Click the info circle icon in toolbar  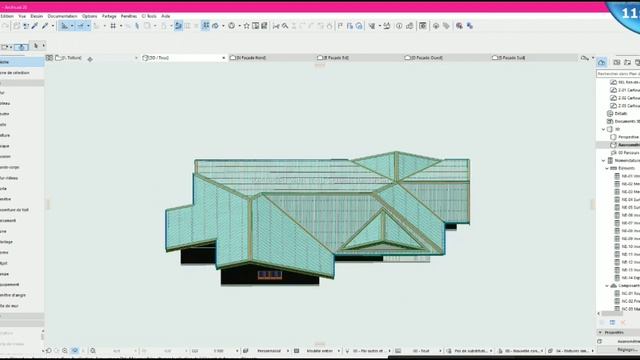(x=399, y=26)
